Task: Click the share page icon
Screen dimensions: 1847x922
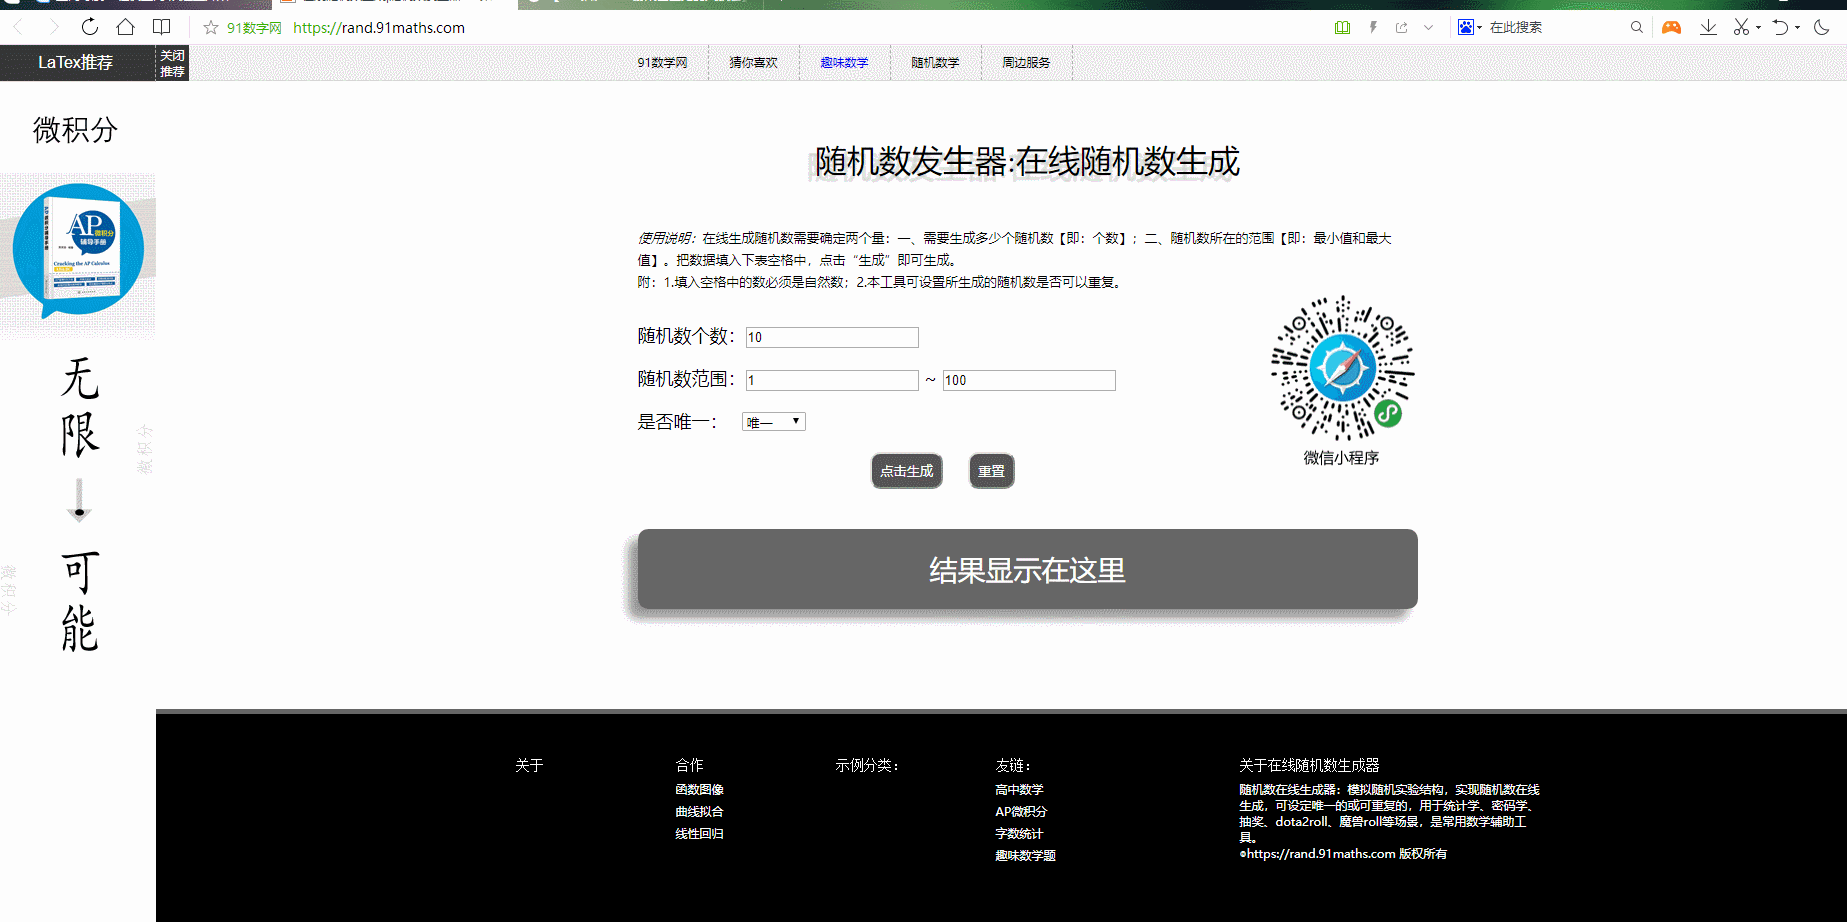Action: 1402,27
